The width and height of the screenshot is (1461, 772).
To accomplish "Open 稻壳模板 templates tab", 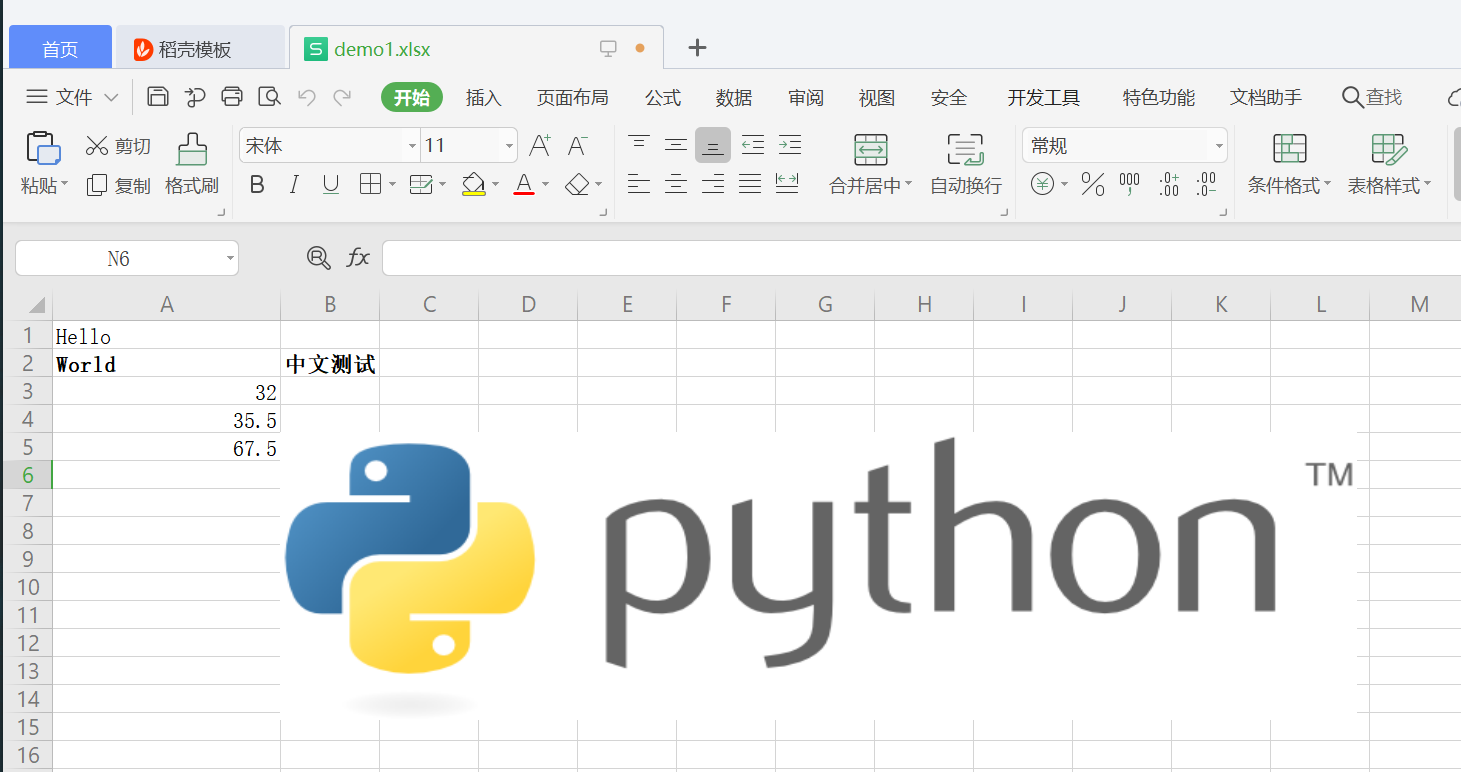I will pyautogui.click(x=200, y=49).
